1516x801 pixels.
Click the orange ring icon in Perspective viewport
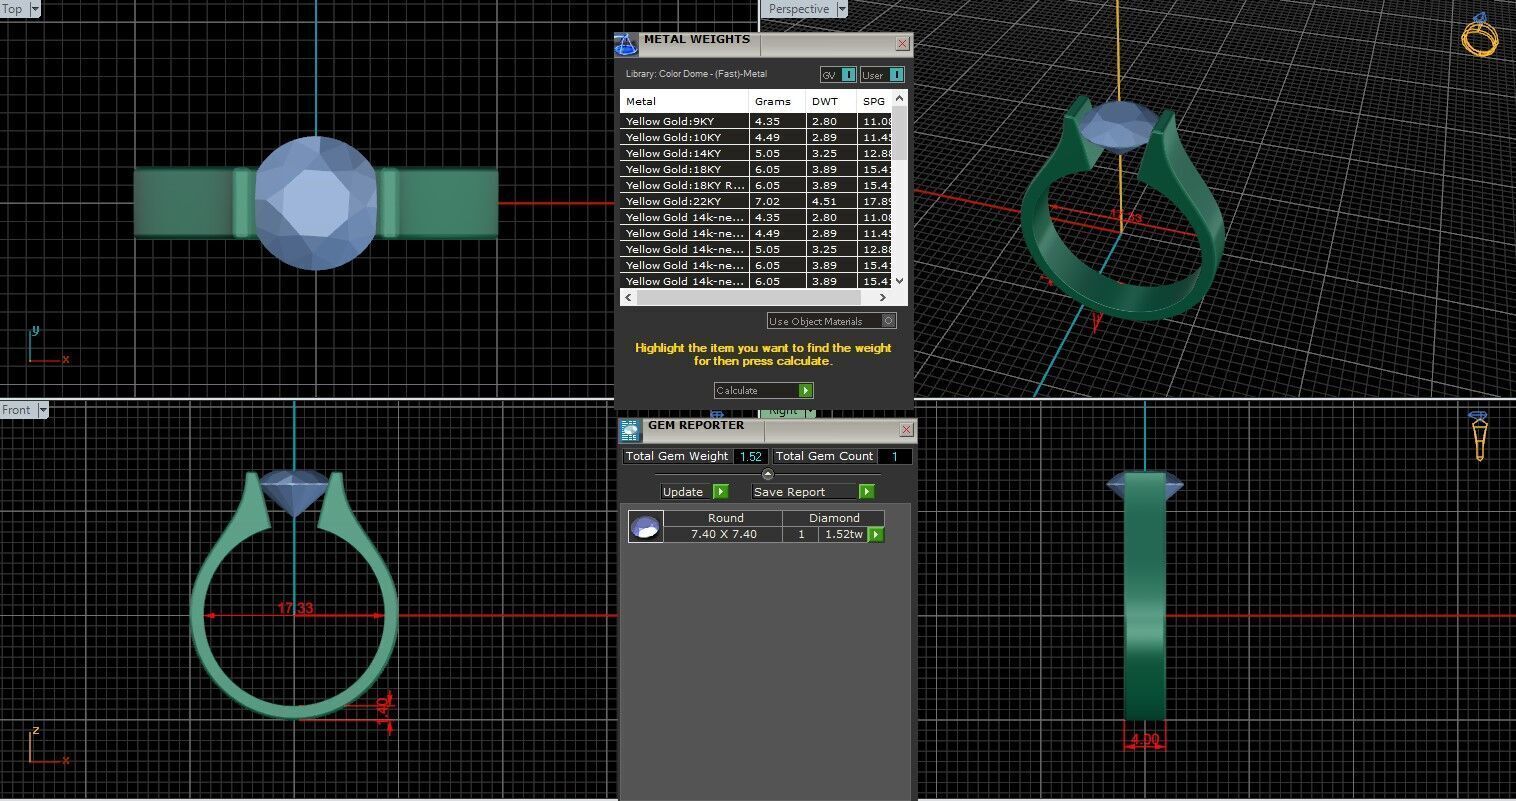[1479, 36]
